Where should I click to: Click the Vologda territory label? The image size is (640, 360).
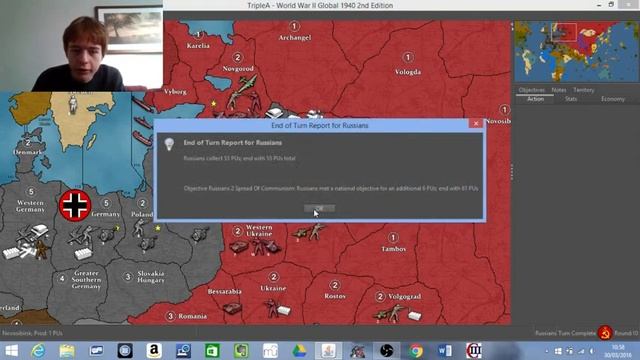[408, 72]
